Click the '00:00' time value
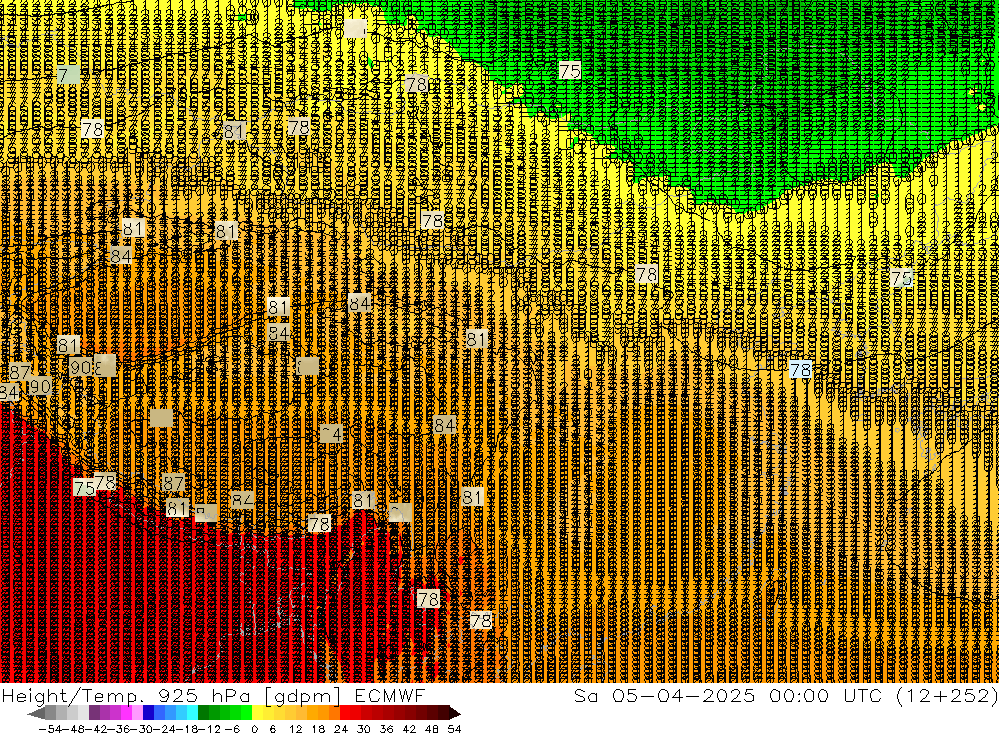Image resolution: width=1000 pixels, height=733 pixels. pyautogui.click(x=798, y=696)
